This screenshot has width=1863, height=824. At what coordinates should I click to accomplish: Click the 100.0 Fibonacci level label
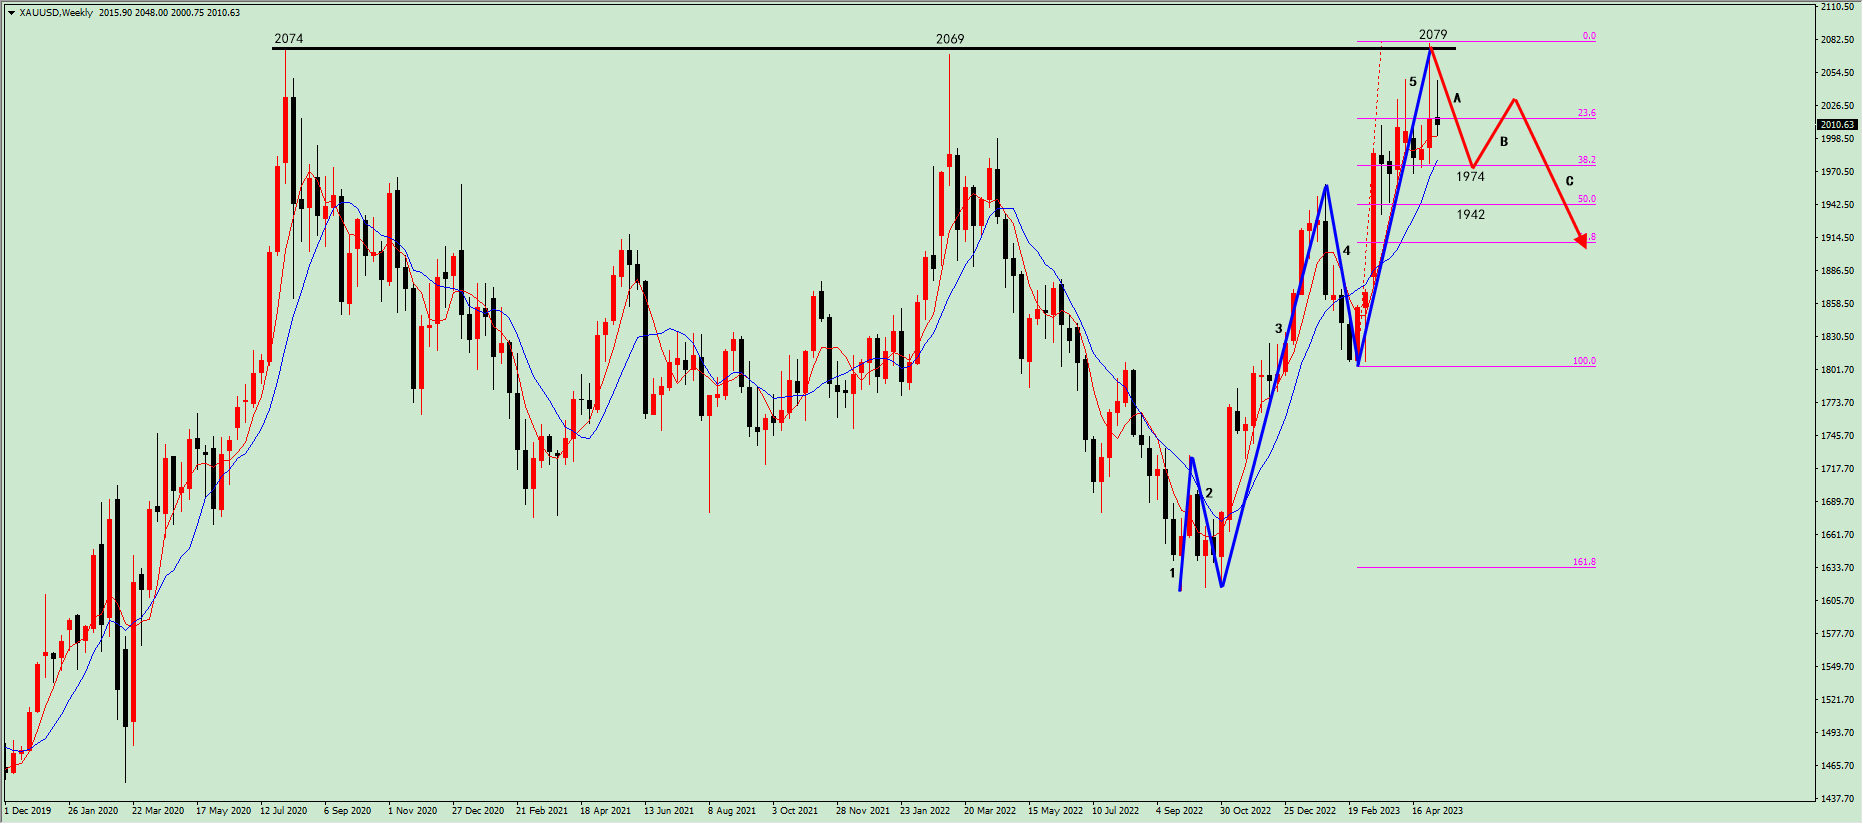click(1584, 361)
